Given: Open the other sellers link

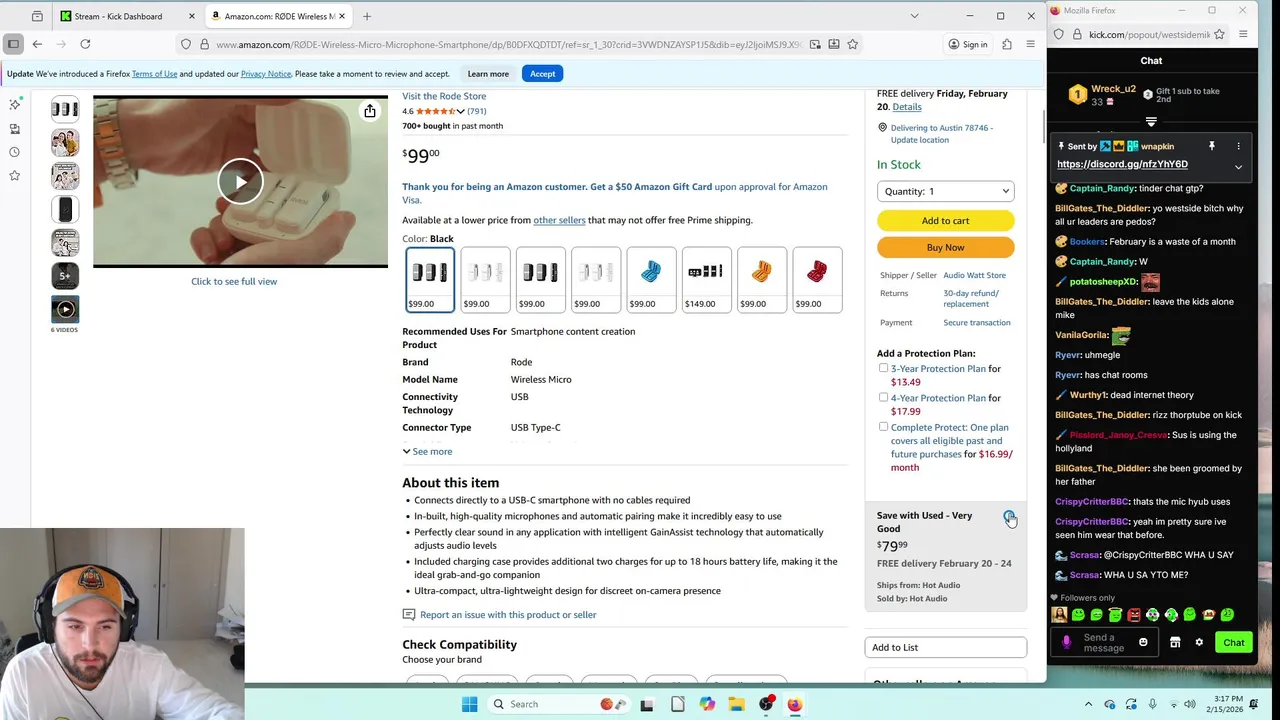Looking at the screenshot, I should (x=559, y=220).
